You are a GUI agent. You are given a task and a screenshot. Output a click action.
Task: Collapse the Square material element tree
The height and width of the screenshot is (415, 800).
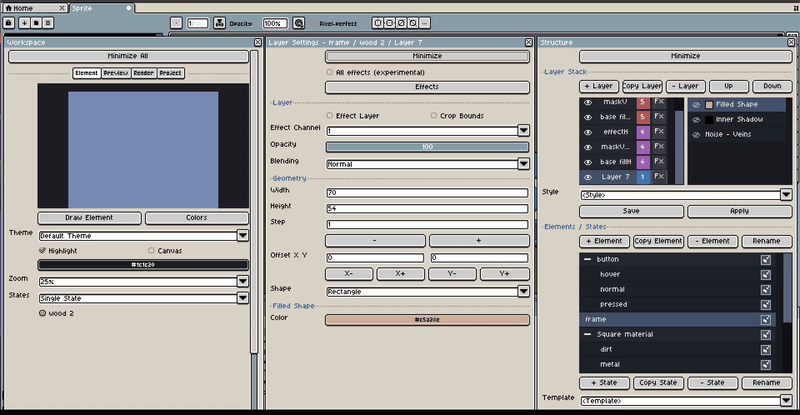point(587,334)
